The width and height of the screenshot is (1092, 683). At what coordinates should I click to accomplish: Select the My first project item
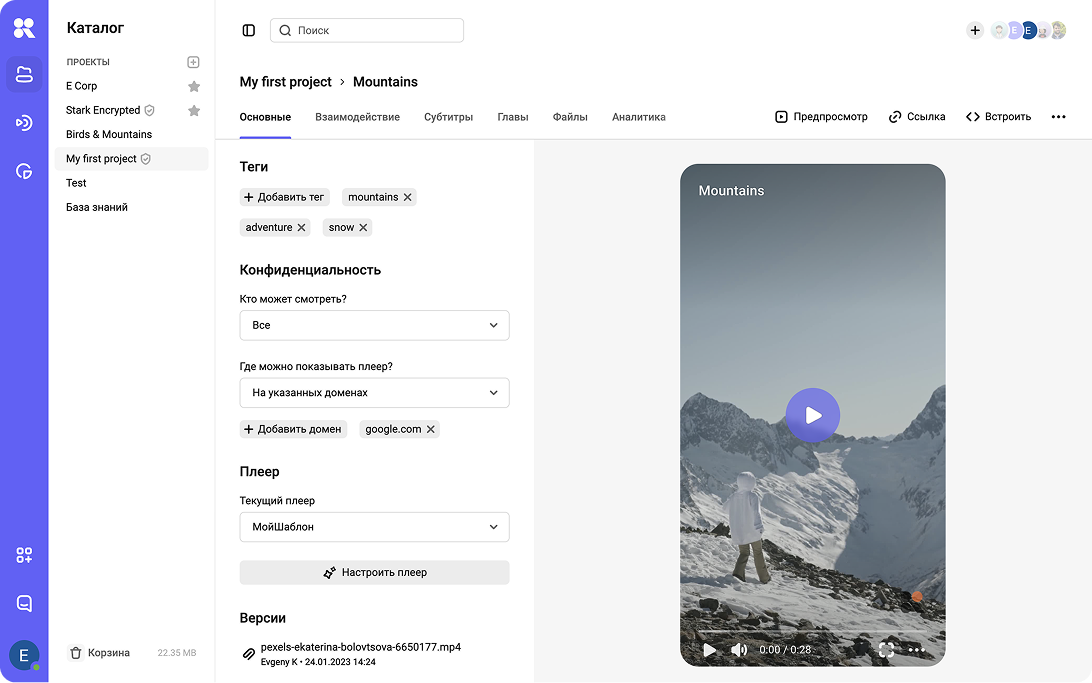[x=132, y=159]
